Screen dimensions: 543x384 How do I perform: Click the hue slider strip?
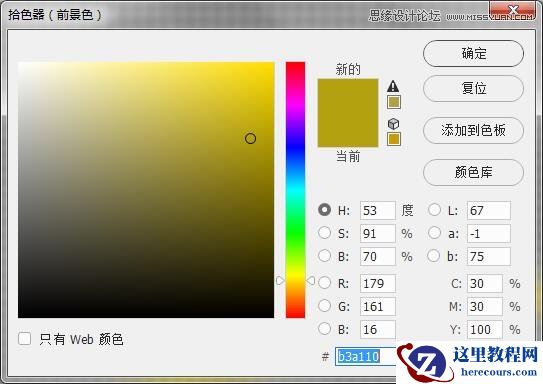295,190
